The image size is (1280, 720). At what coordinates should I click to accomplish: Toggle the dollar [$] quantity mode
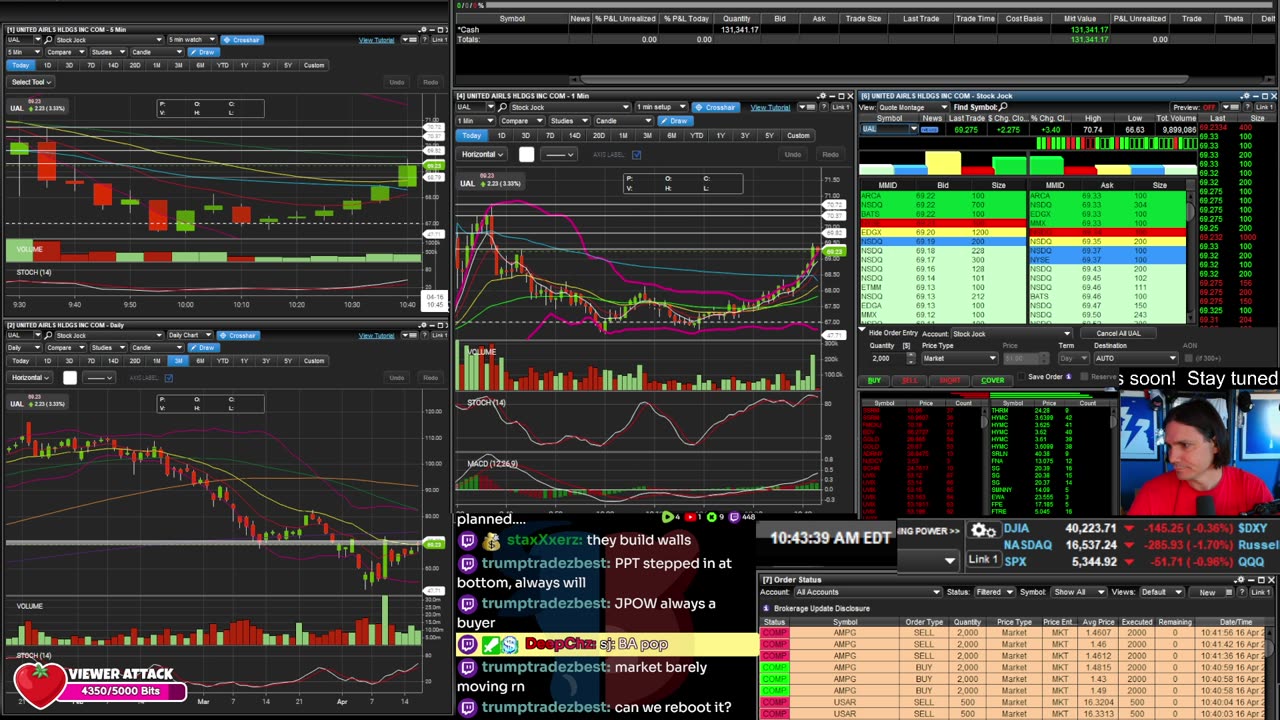pos(906,346)
